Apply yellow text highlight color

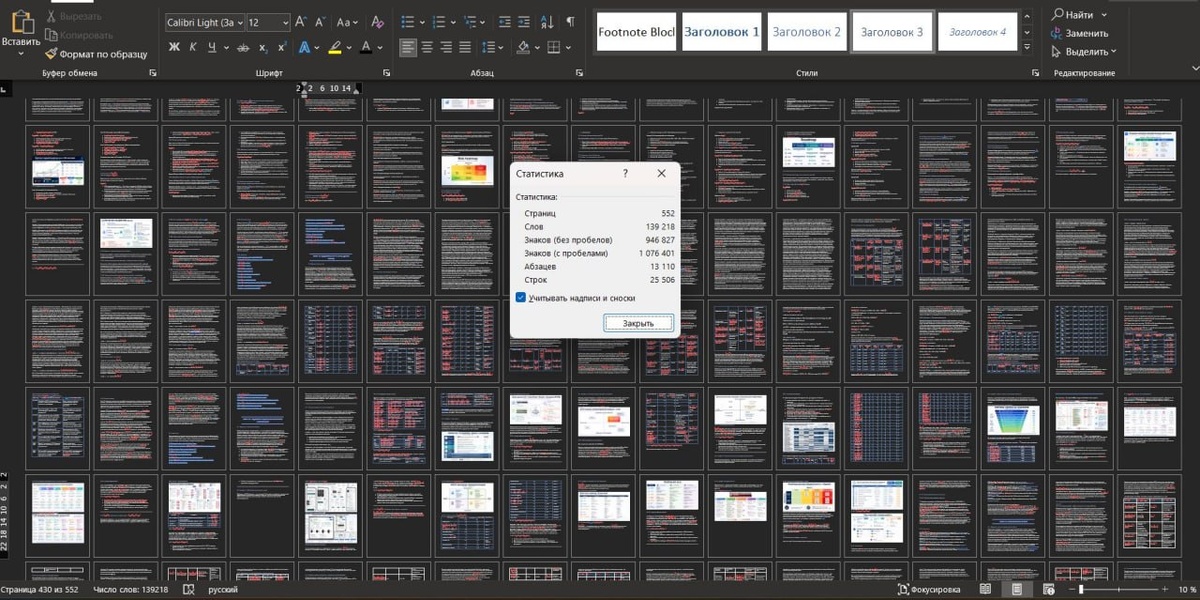(x=335, y=47)
